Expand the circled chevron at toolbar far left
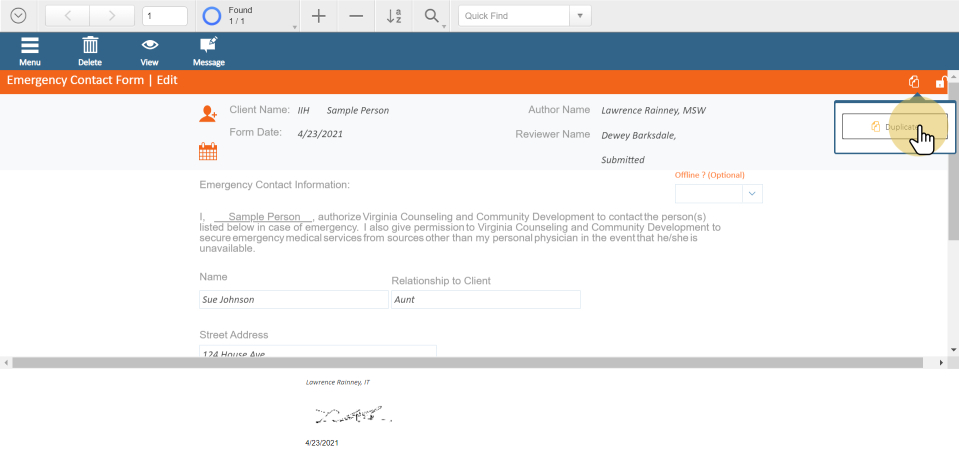This screenshot has width=959, height=456. 18,16
